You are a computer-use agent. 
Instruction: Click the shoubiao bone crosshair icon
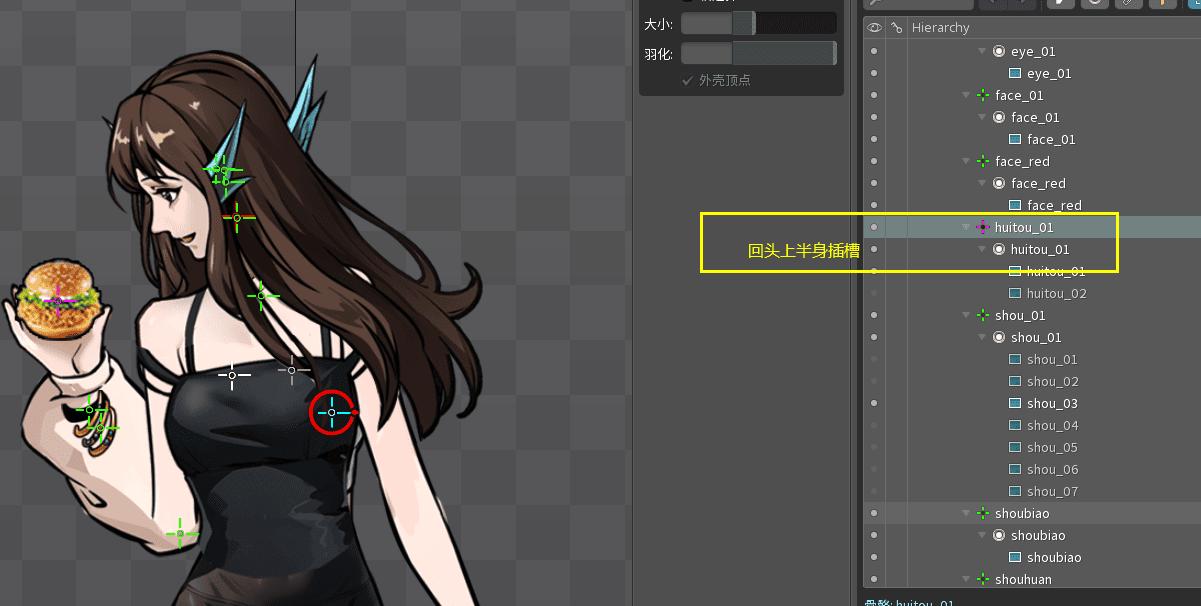pos(983,514)
